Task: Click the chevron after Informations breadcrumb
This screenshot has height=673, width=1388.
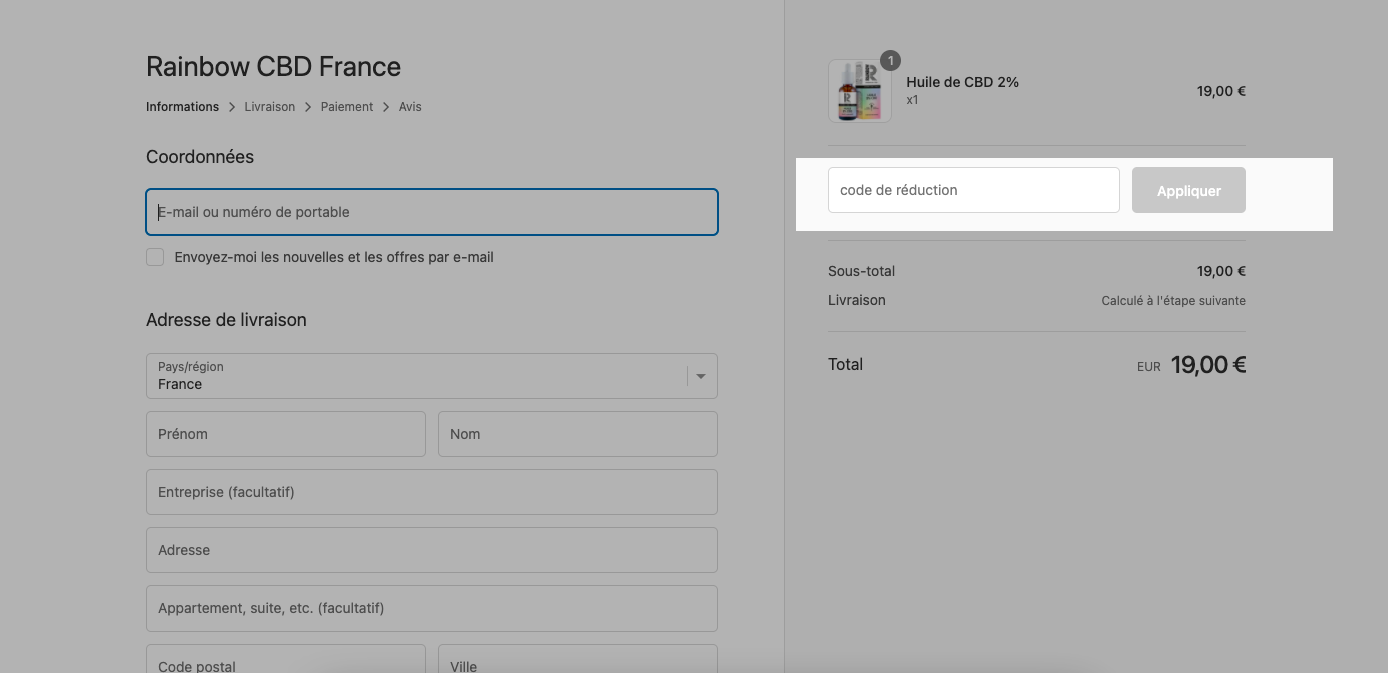Action: 232,107
